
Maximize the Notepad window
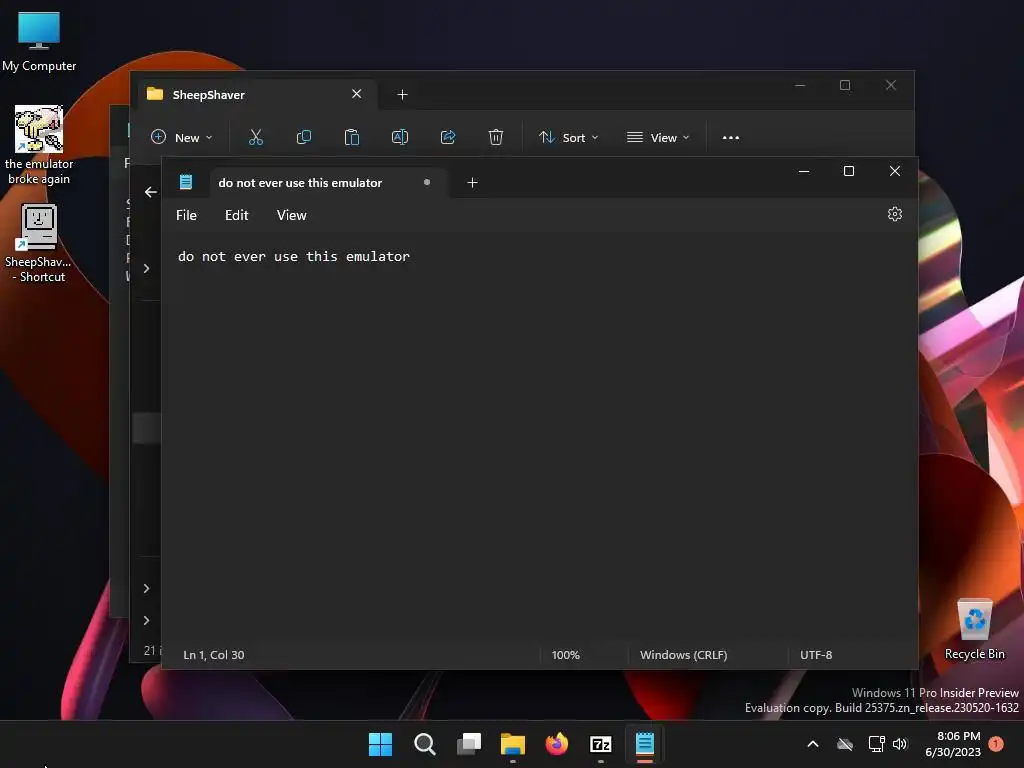click(x=849, y=171)
